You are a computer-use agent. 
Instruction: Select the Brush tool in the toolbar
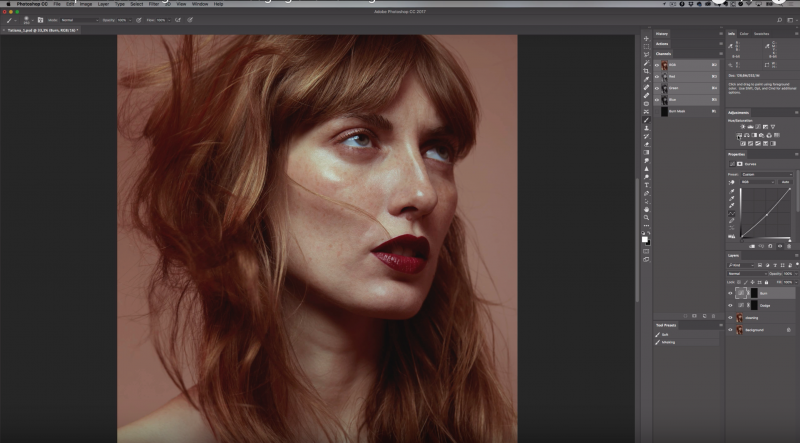point(646,119)
